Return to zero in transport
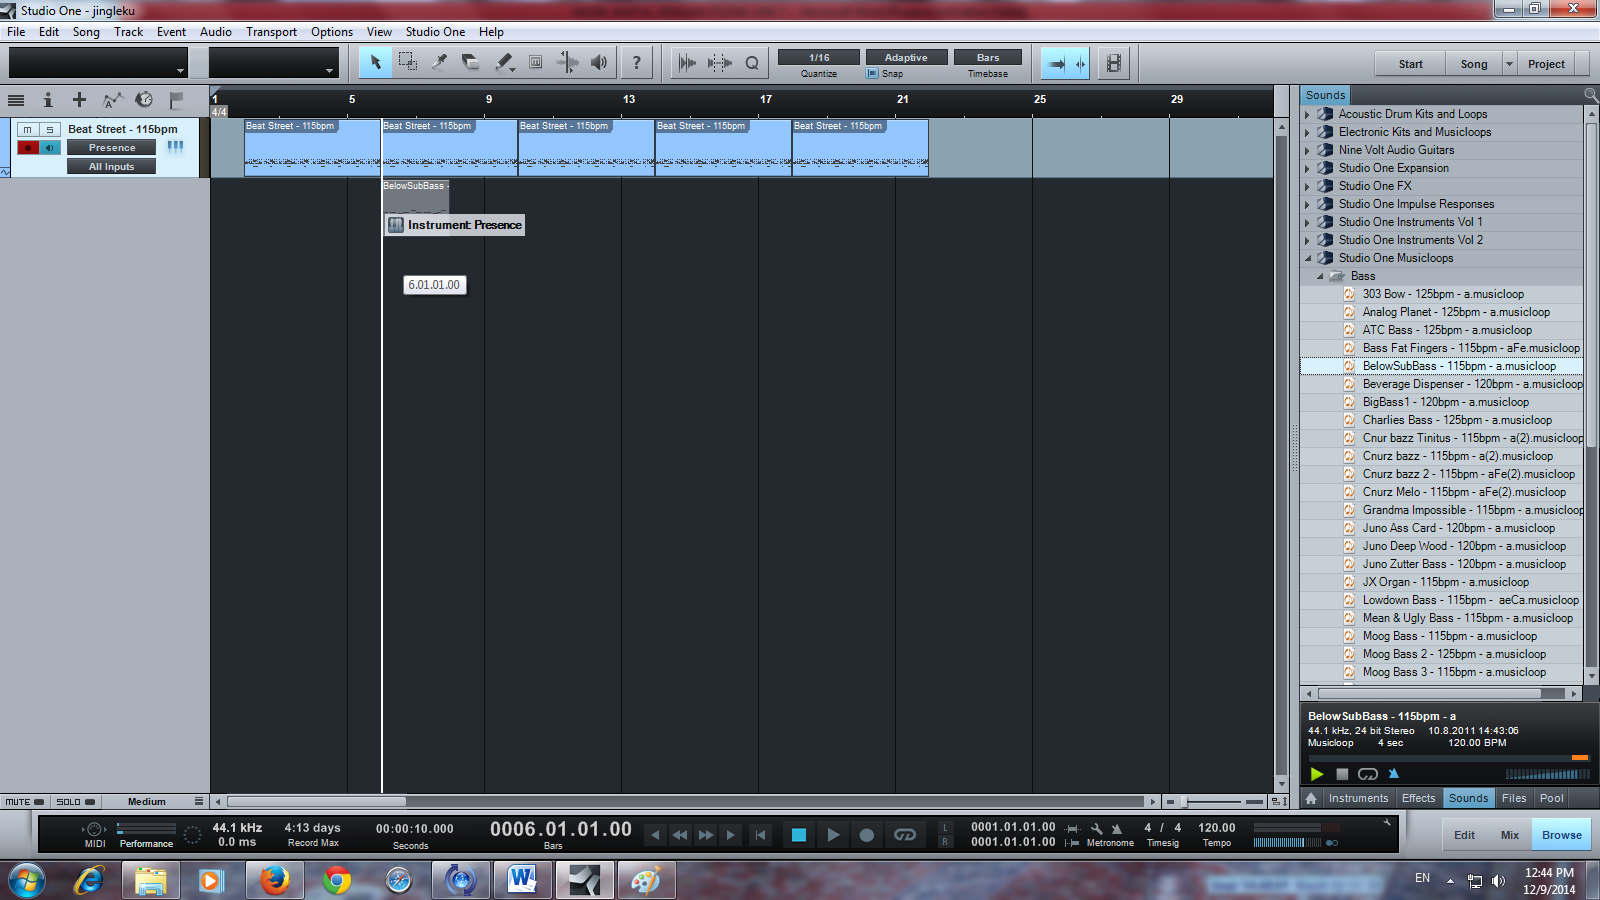1600x900 pixels. click(760, 835)
